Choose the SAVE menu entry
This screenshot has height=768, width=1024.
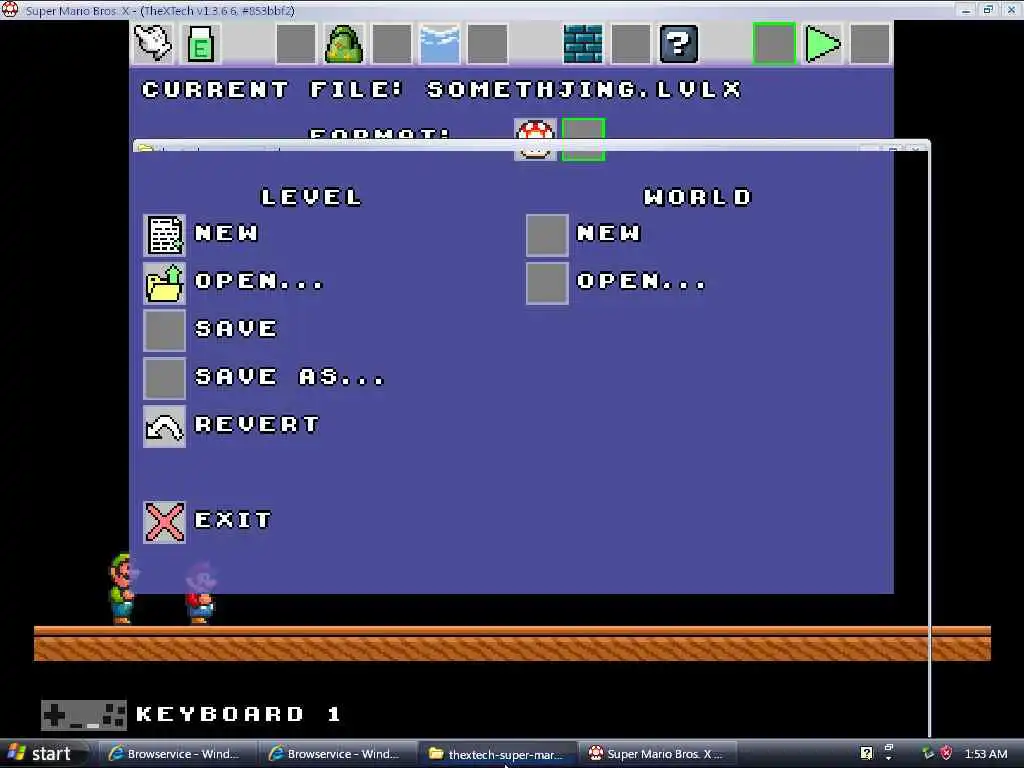(236, 328)
